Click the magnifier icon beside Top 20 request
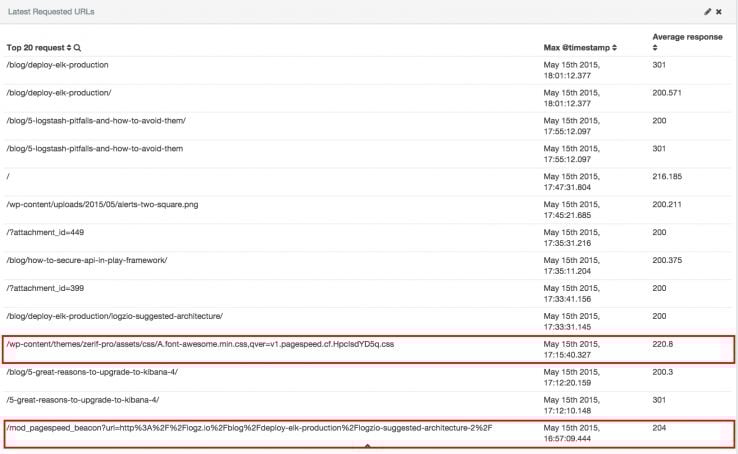This screenshot has height=454, width=738. [77, 48]
